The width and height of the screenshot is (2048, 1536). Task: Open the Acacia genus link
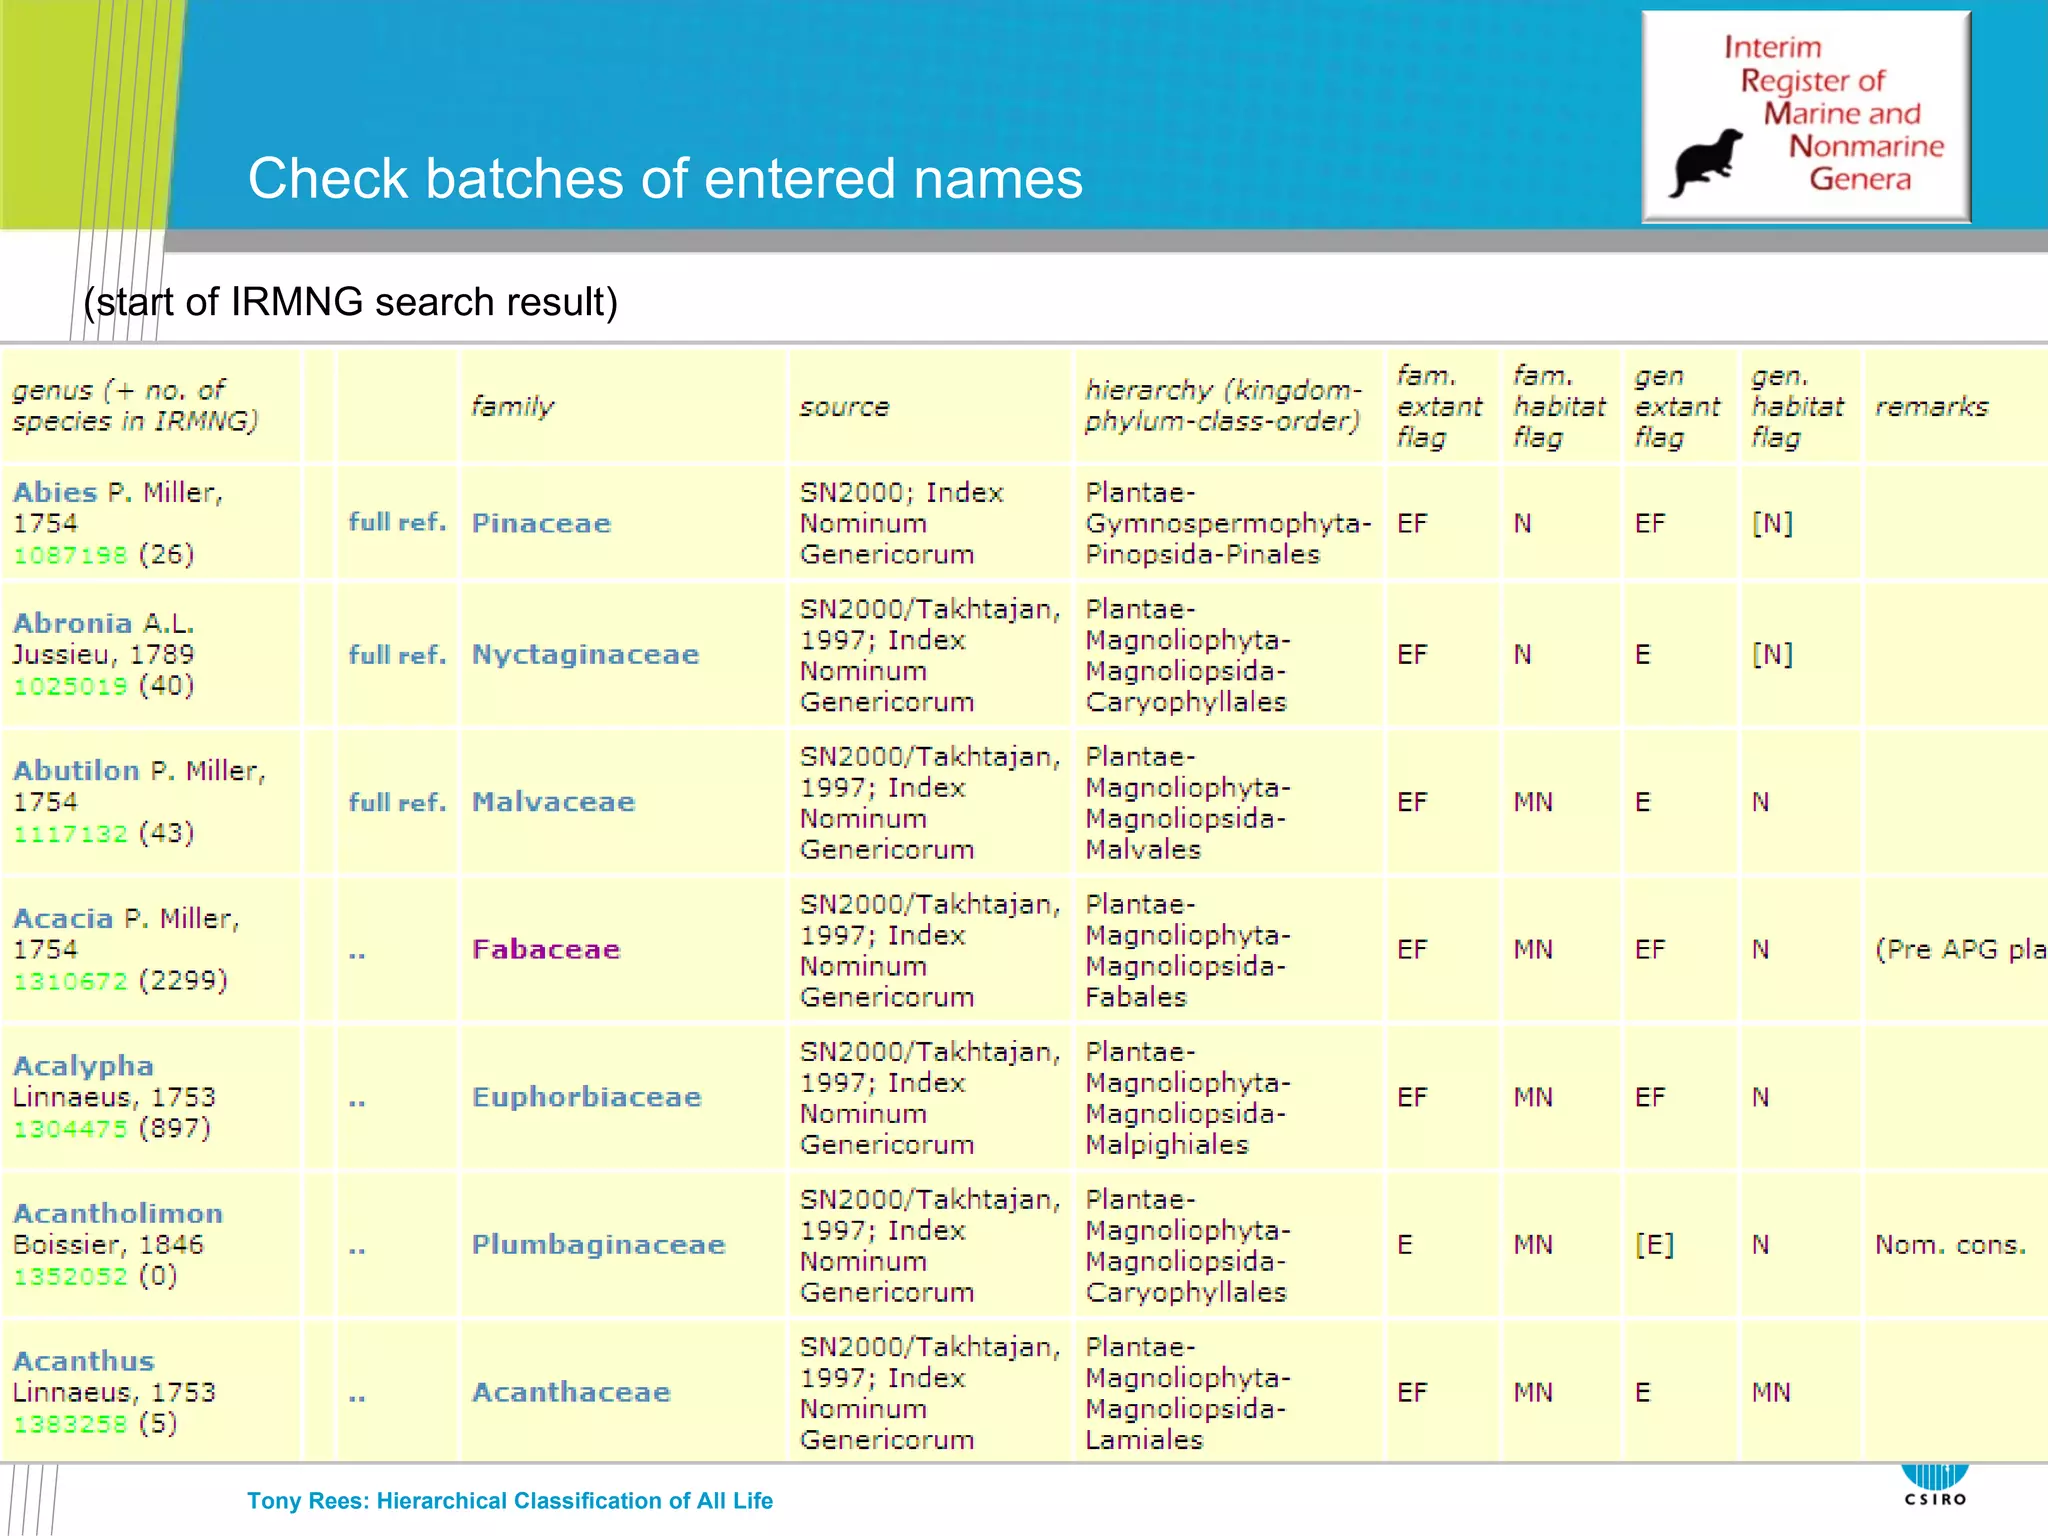point(62,918)
